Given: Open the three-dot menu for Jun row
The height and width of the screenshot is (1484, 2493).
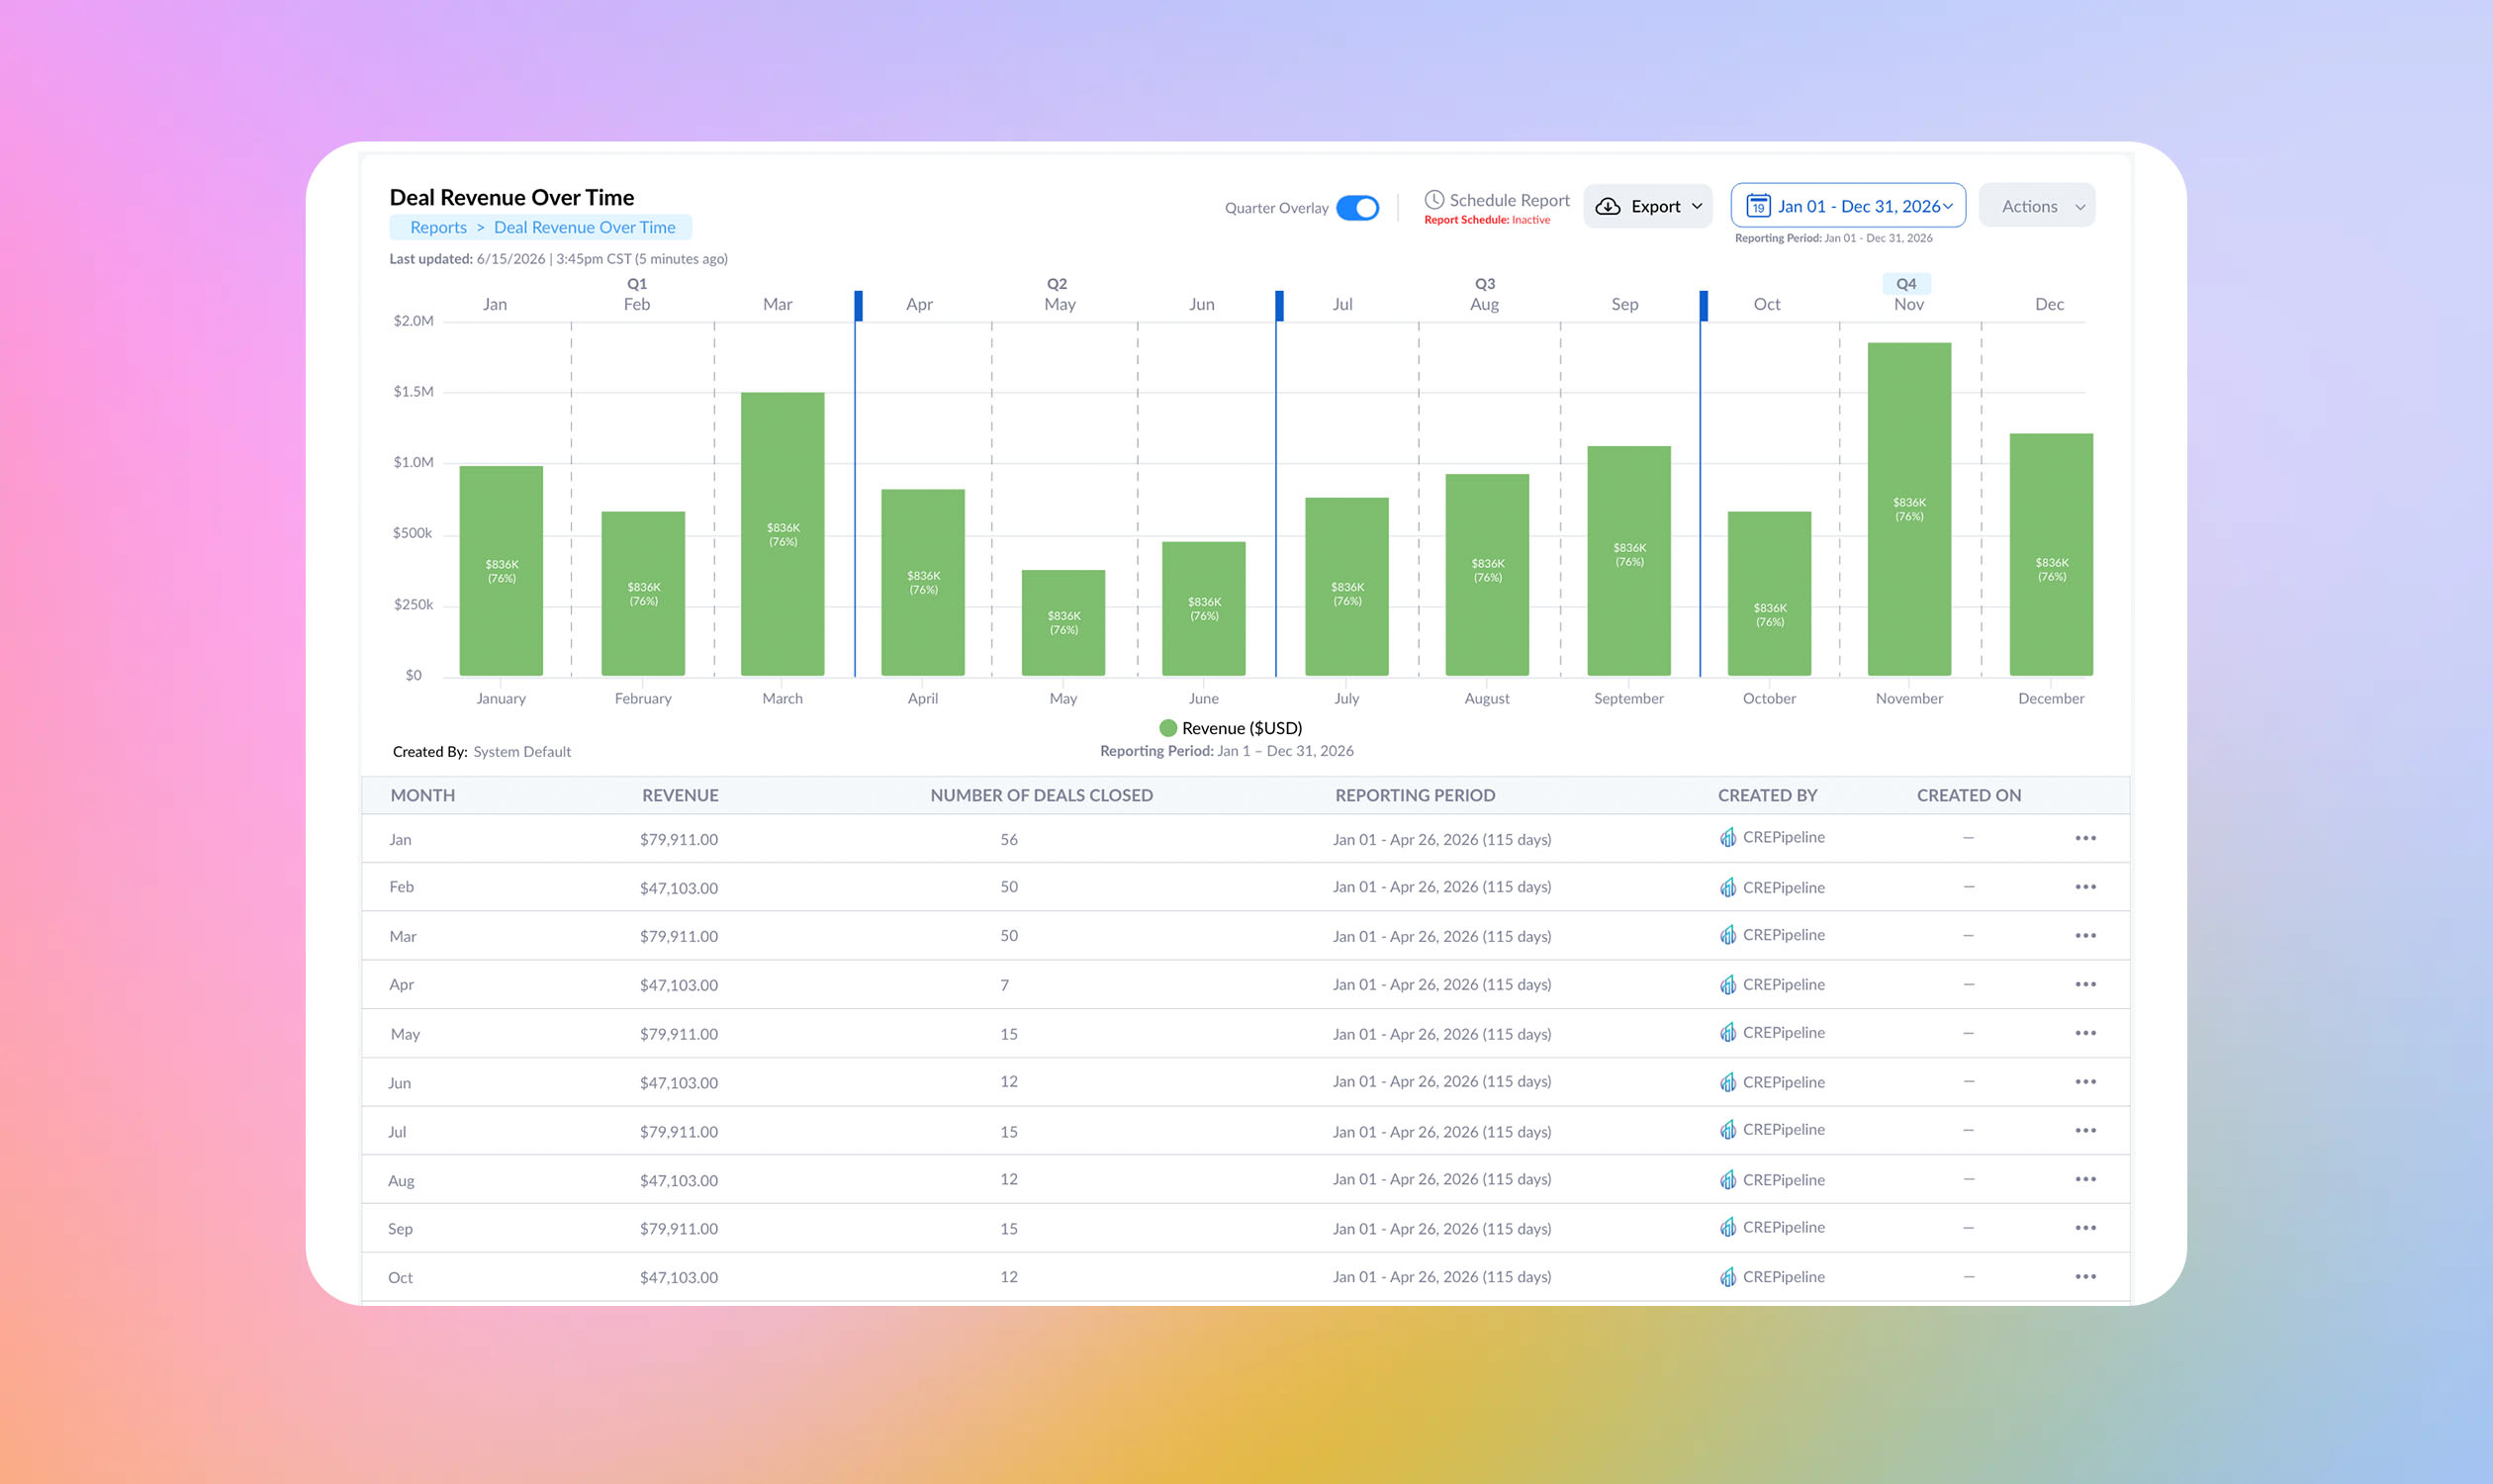Looking at the screenshot, I should pos(2085,1081).
